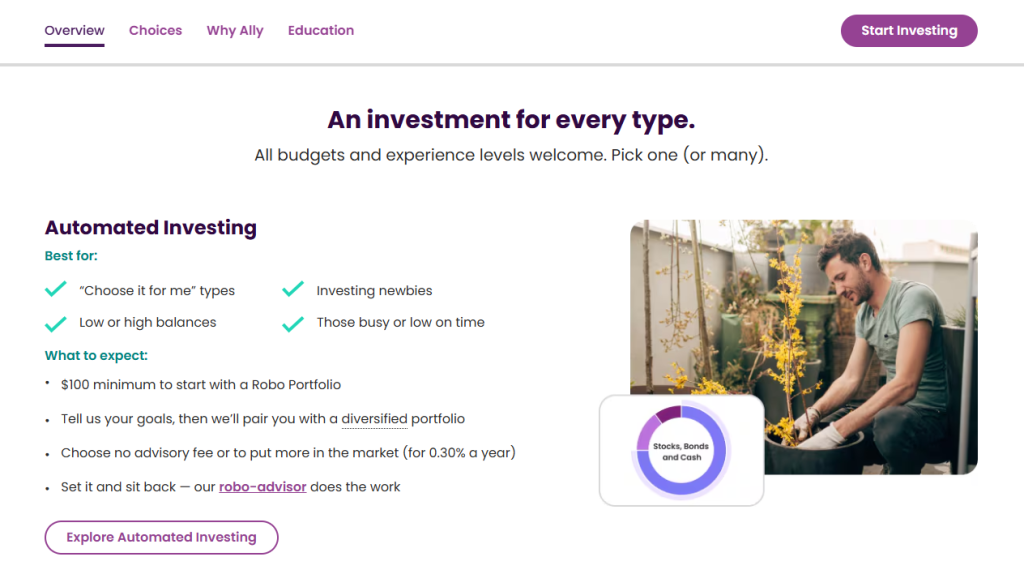
Task: Click checkmark icon next to Those busy or low on time
Action: (293, 323)
